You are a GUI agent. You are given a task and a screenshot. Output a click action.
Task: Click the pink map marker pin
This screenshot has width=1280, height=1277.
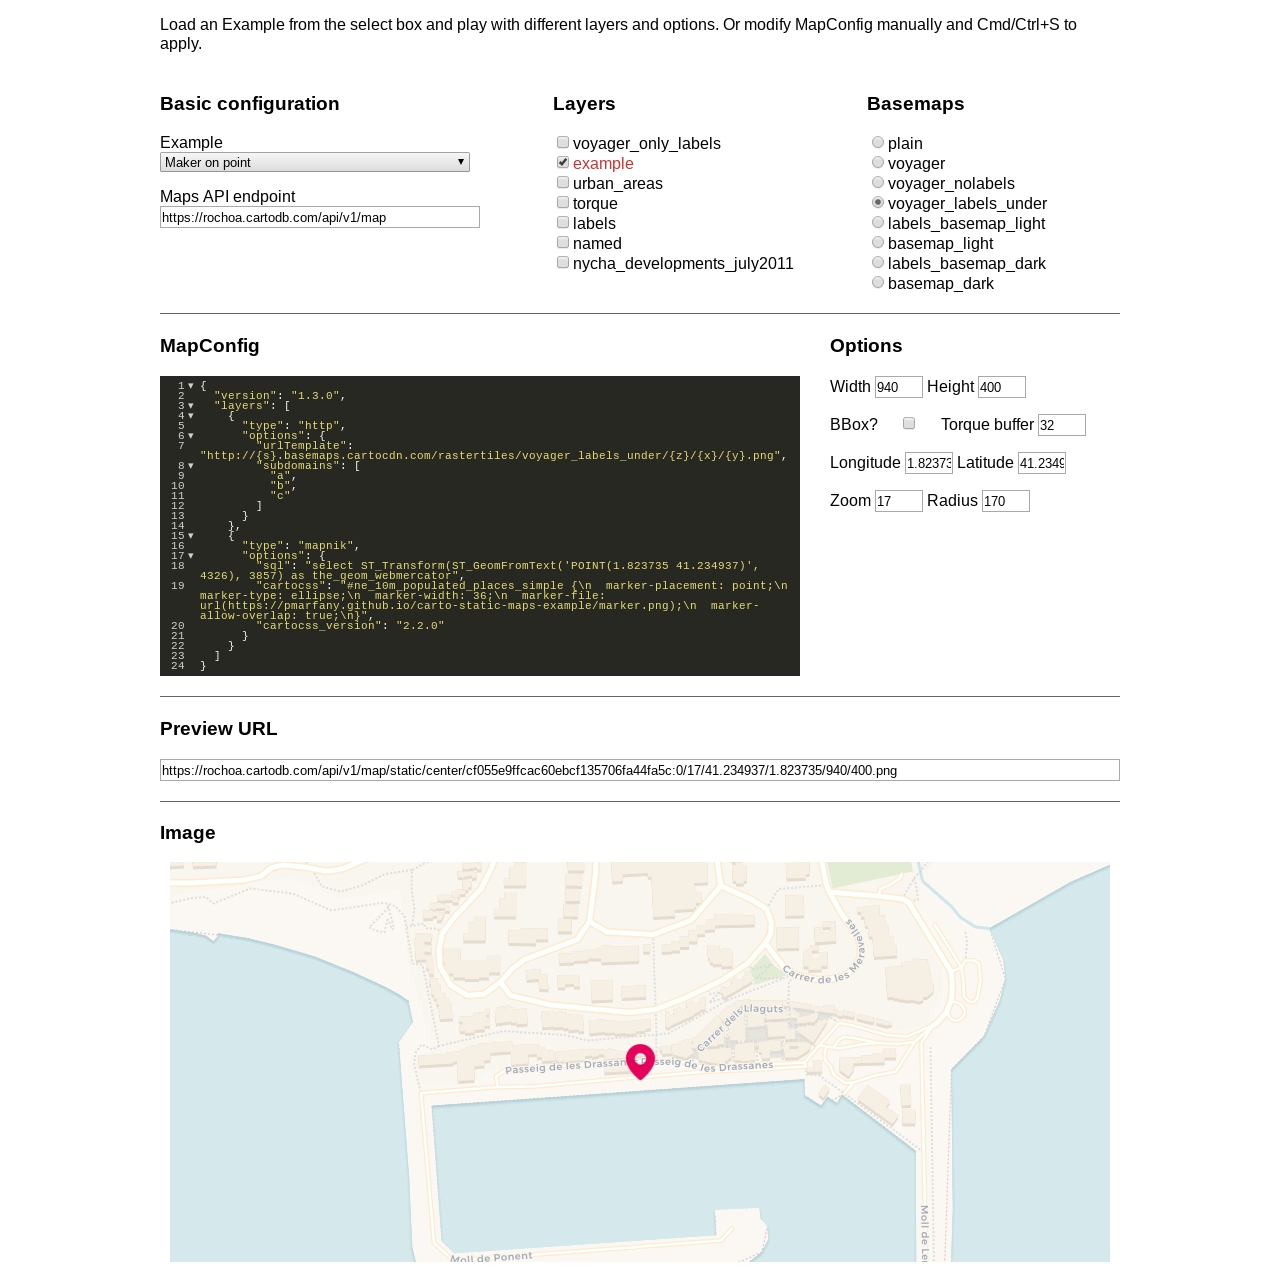[x=640, y=1062]
